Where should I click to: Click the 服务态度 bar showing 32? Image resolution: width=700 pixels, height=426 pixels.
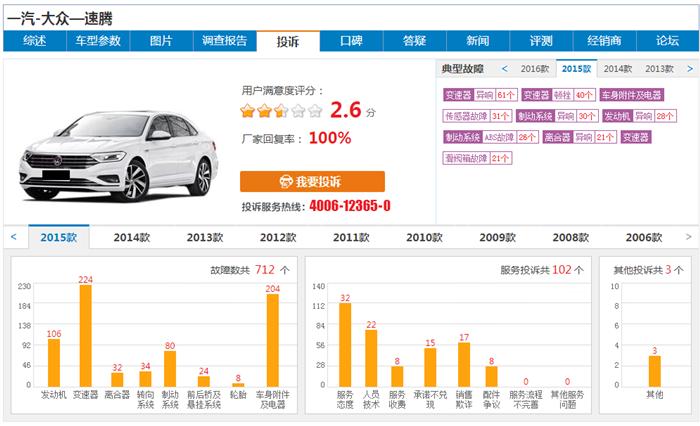[345, 345]
